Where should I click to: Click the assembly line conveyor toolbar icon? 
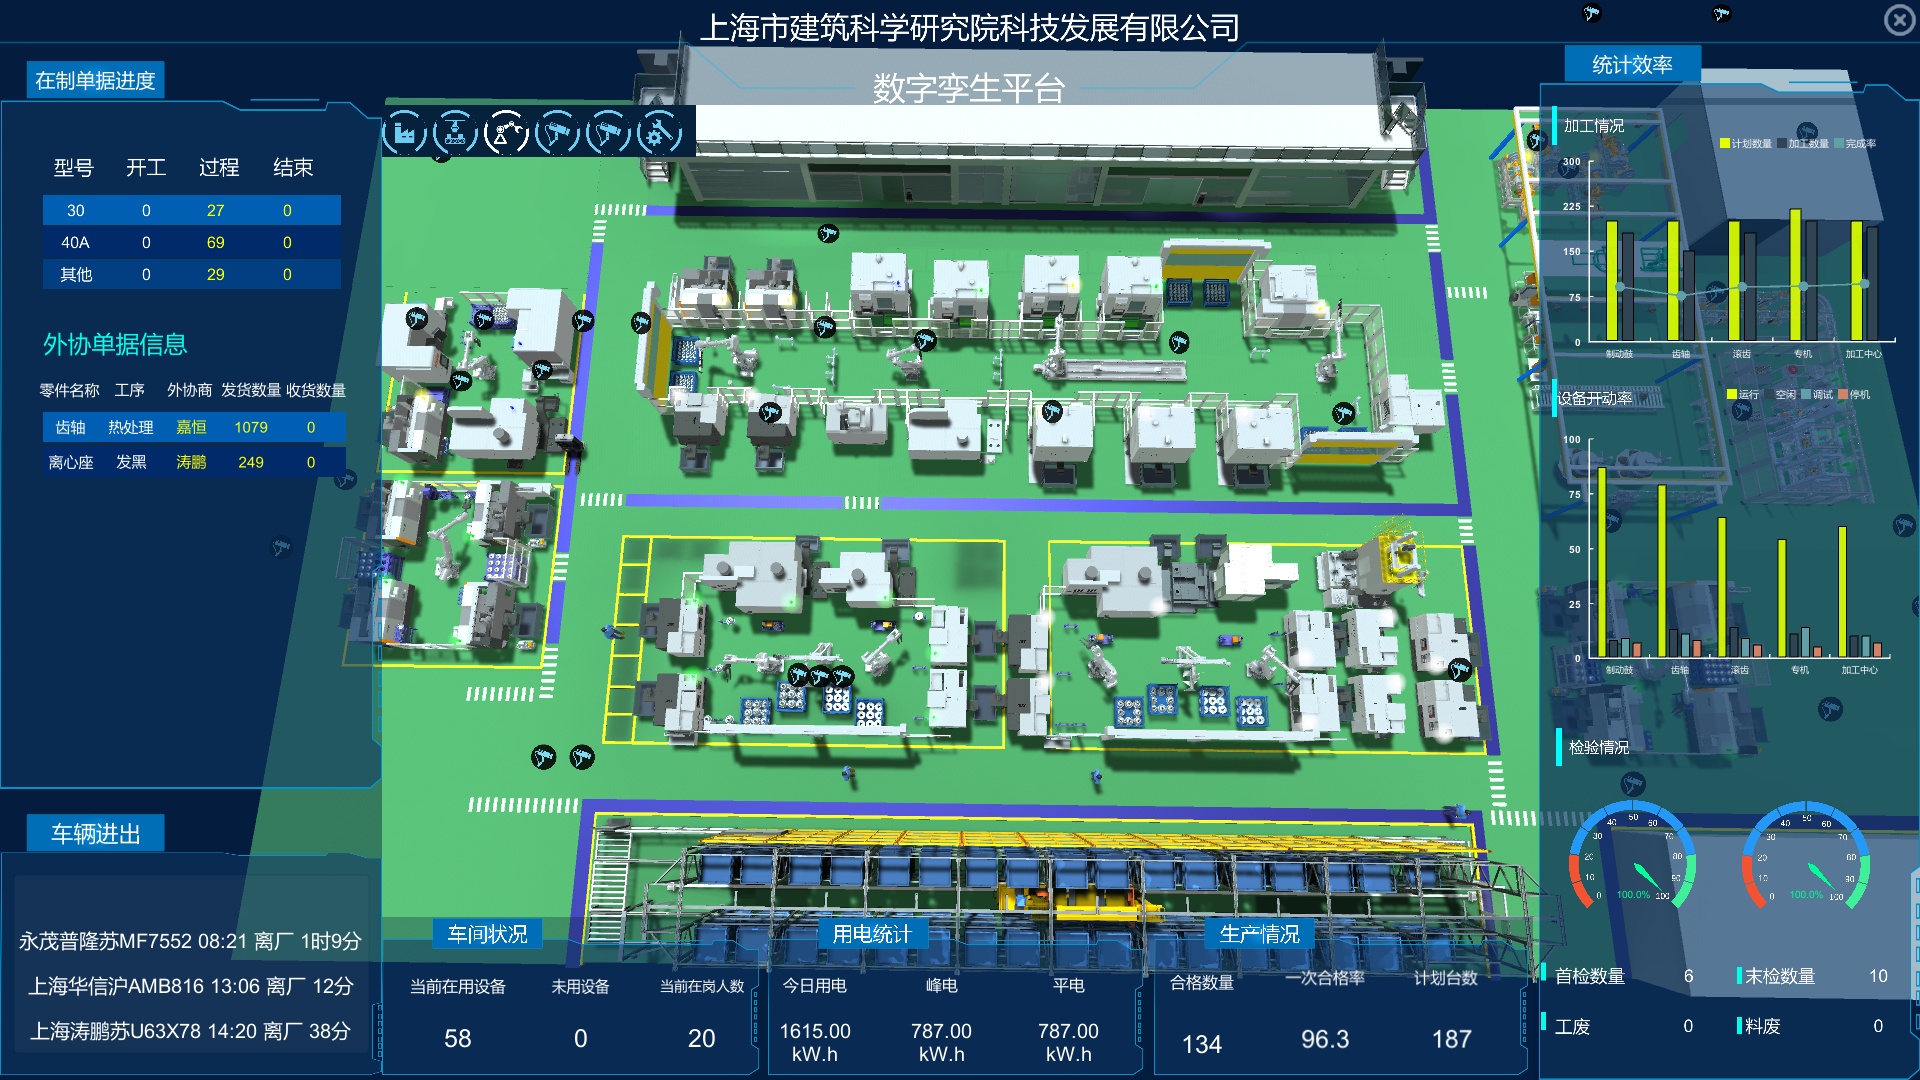point(456,133)
